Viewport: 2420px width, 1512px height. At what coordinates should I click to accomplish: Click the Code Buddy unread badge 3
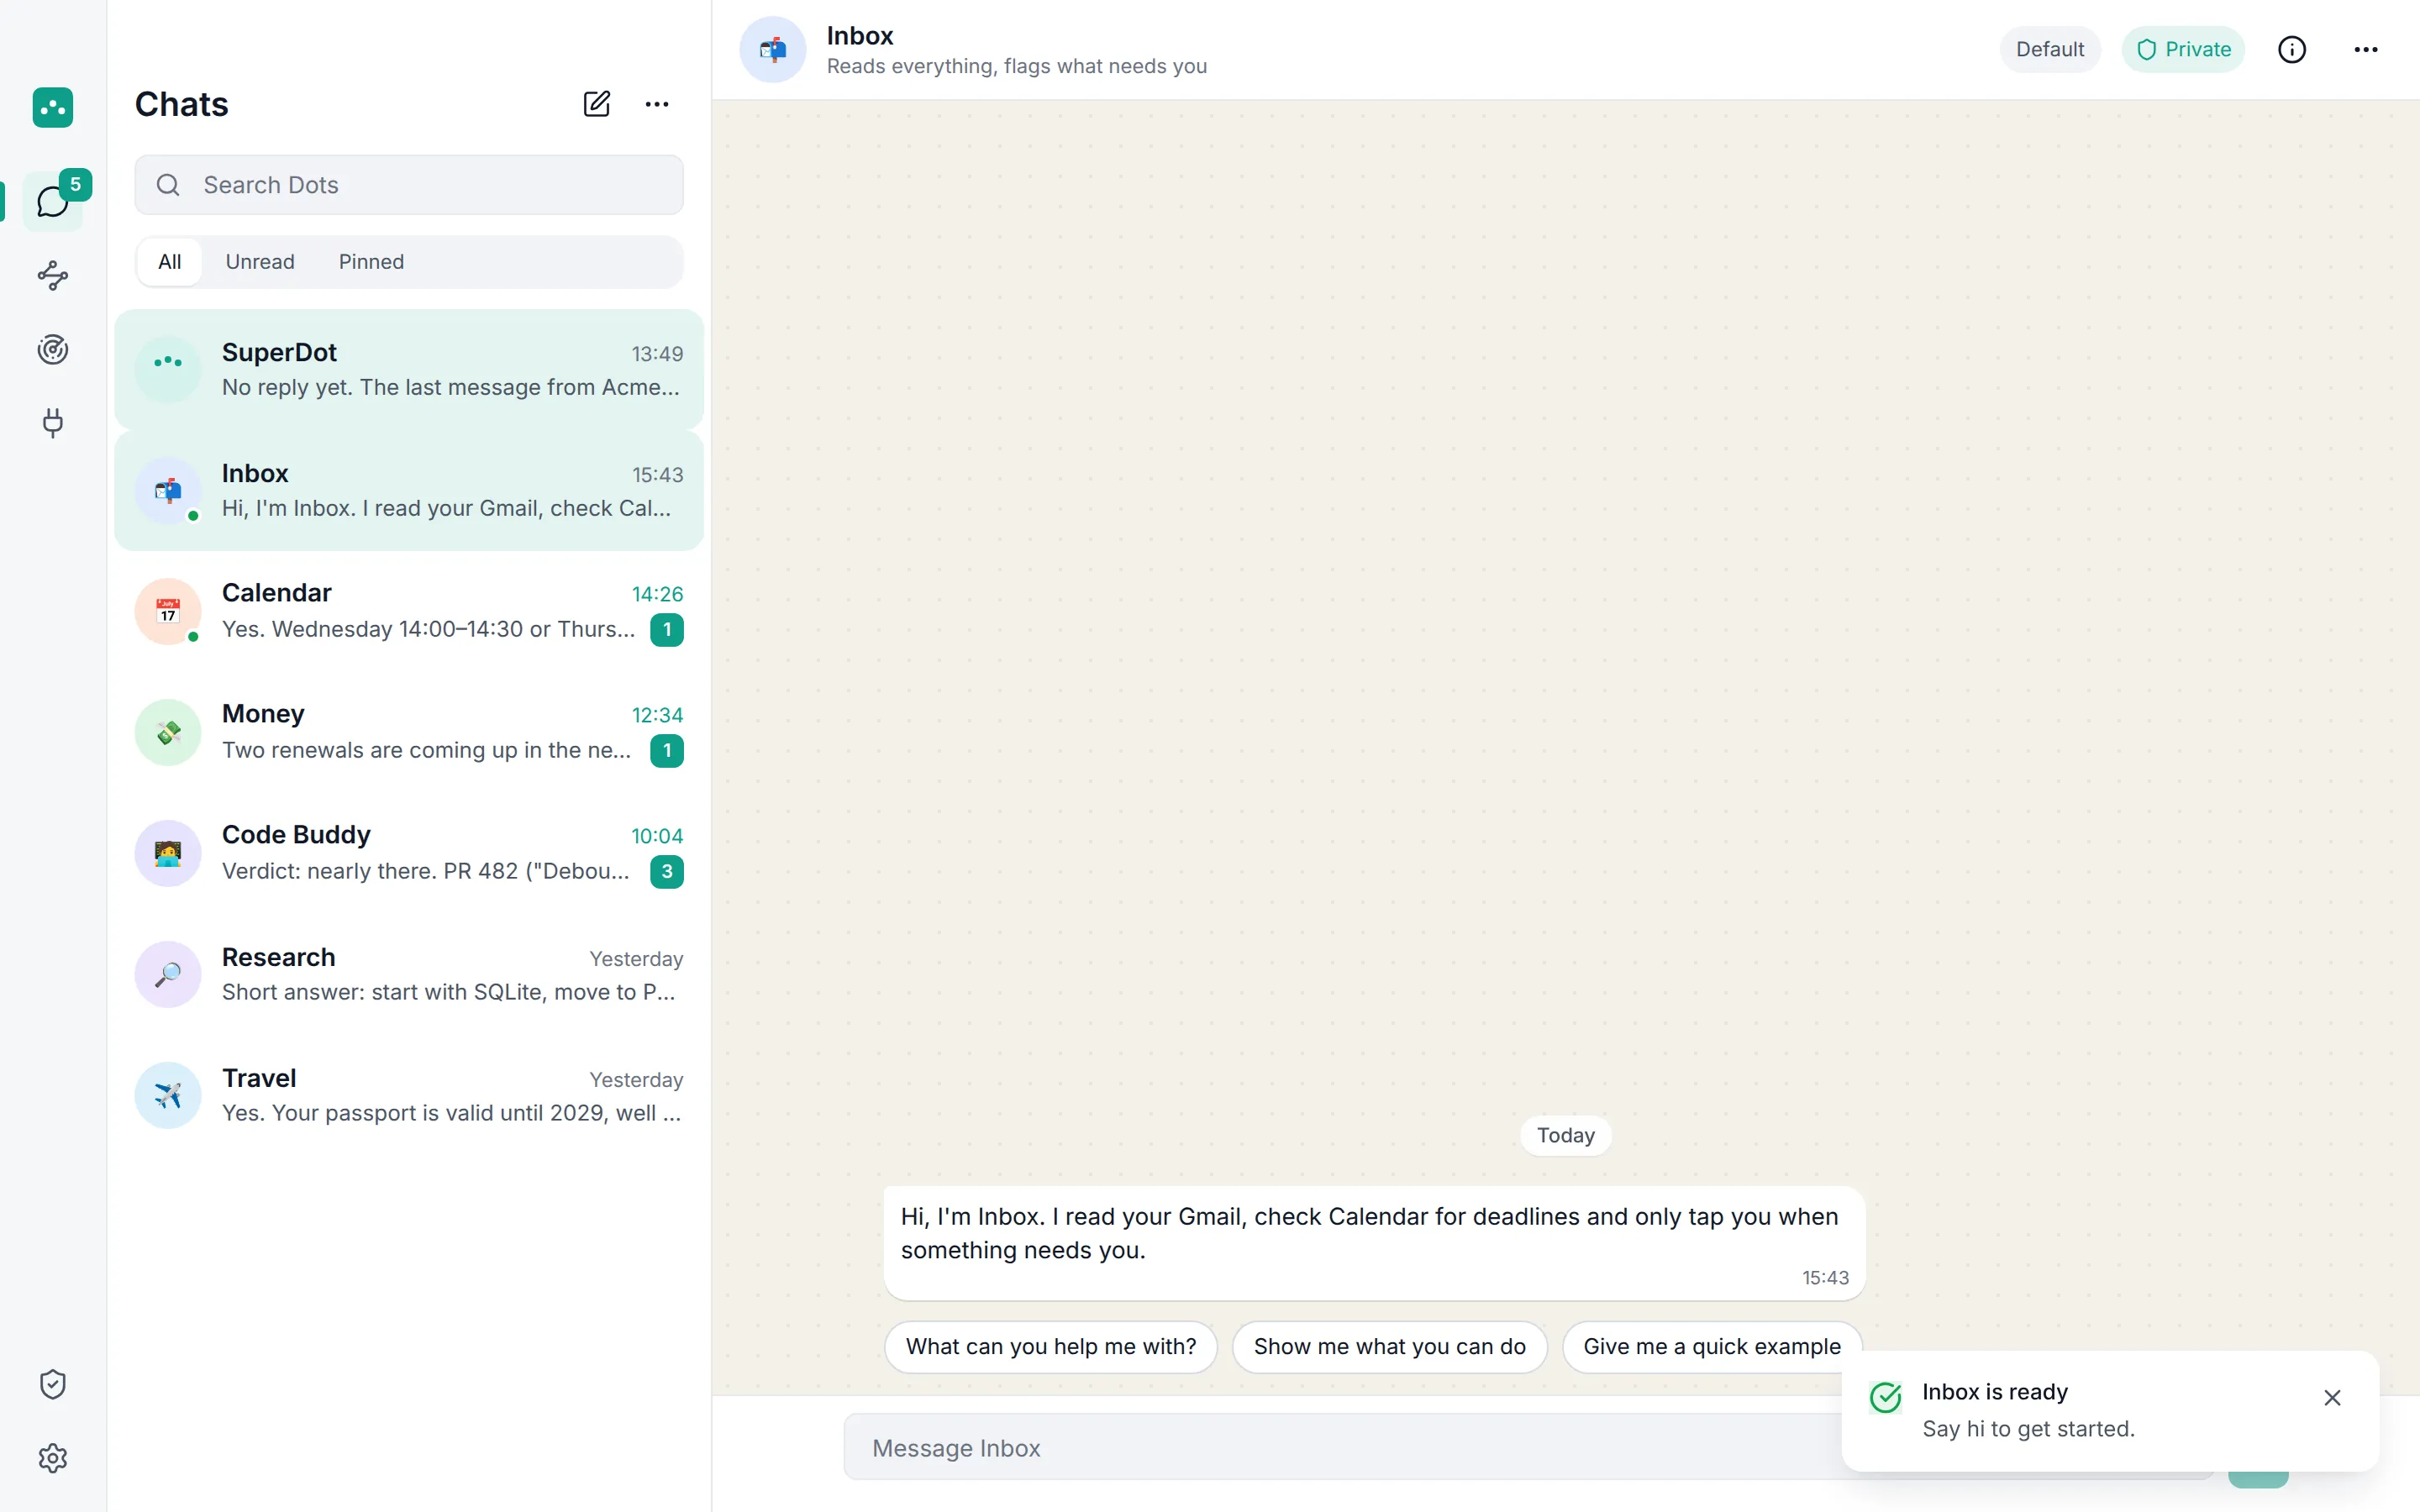pyautogui.click(x=667, y=871)
